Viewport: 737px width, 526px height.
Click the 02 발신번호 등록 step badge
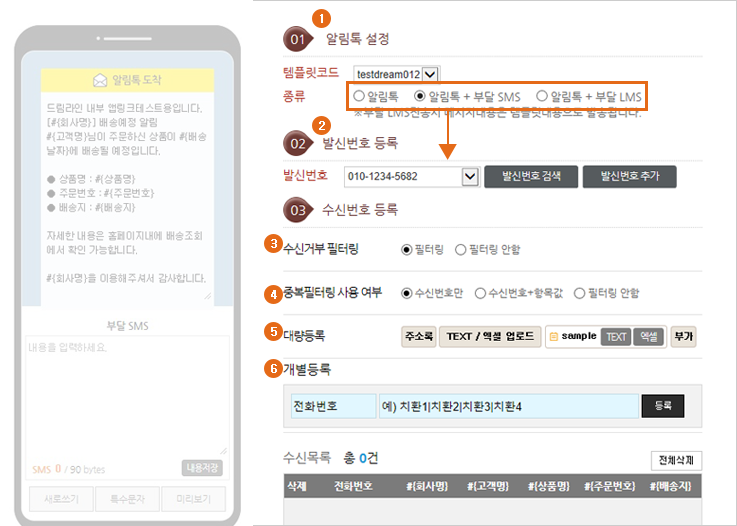(300, 142)
